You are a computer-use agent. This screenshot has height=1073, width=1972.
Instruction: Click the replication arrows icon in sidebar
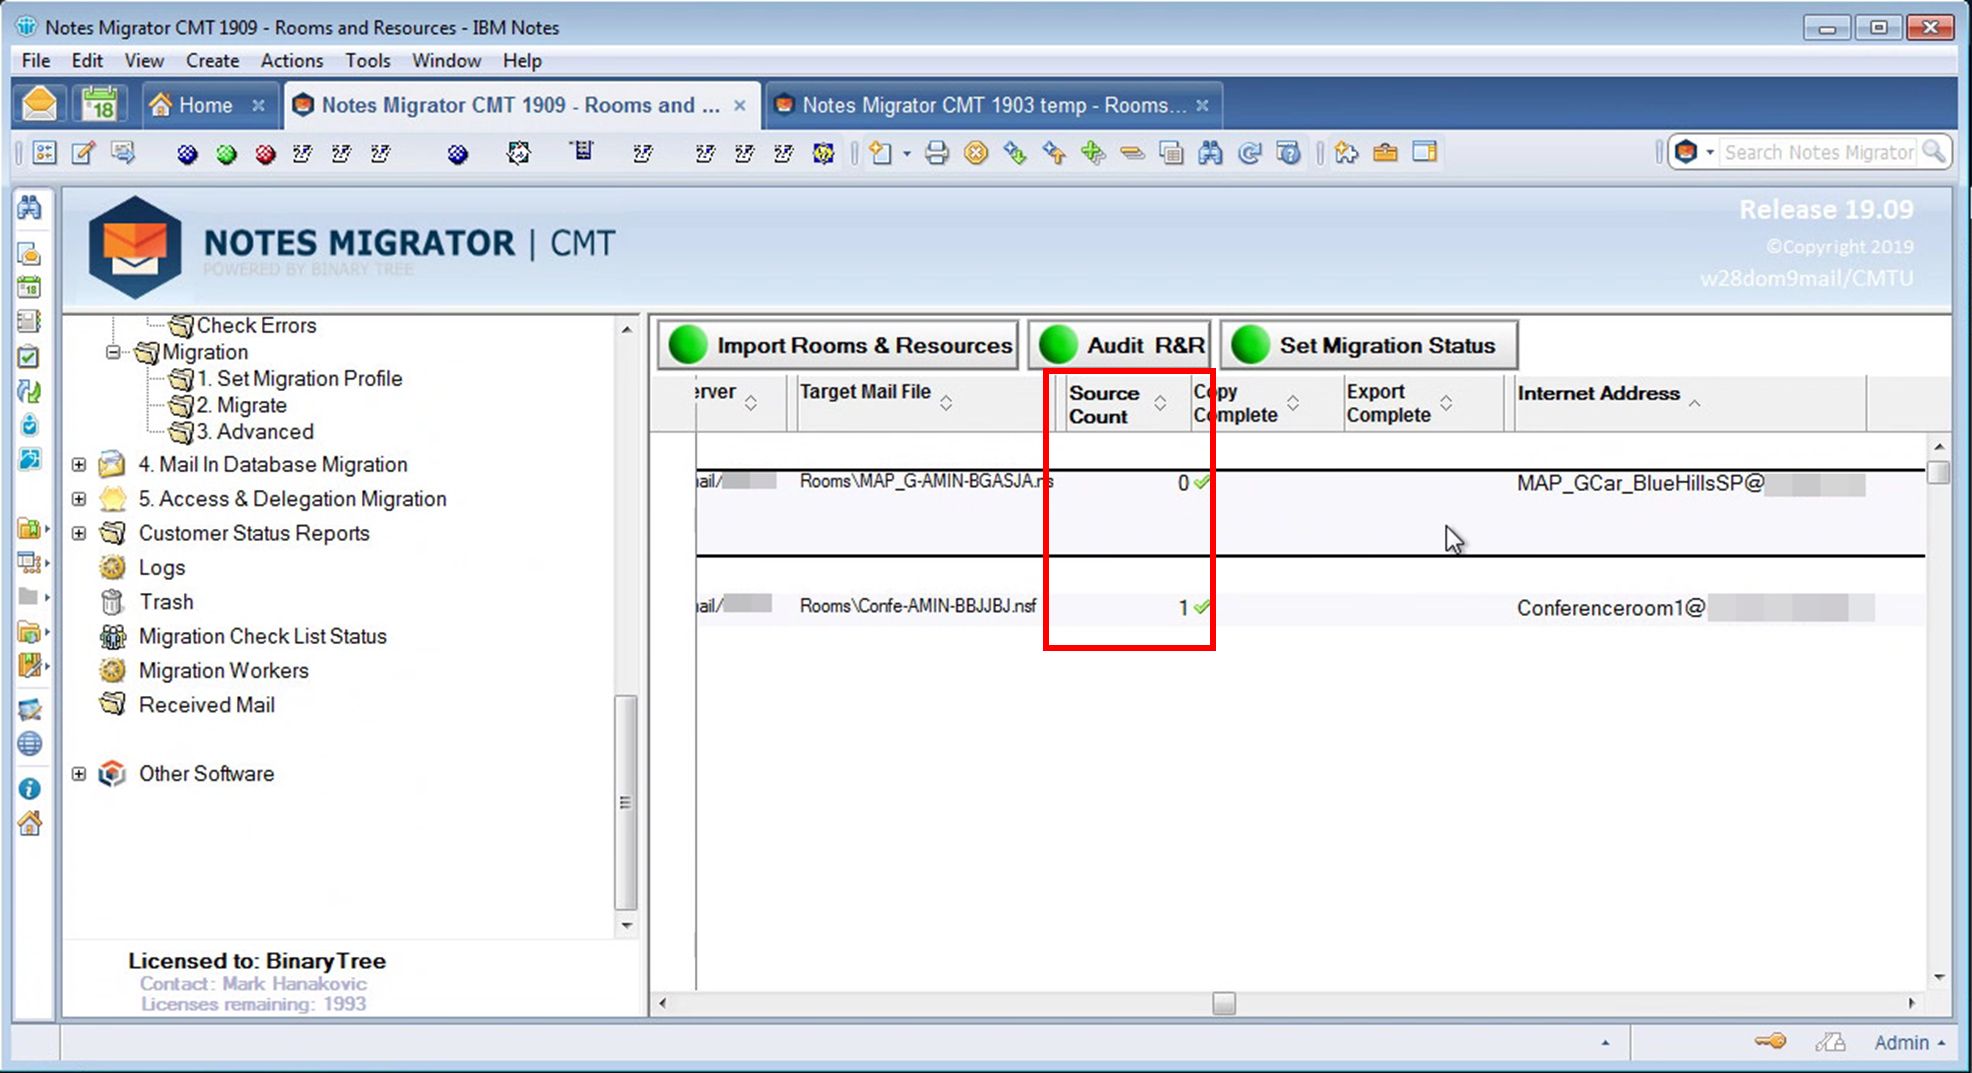tap(30, 391)
